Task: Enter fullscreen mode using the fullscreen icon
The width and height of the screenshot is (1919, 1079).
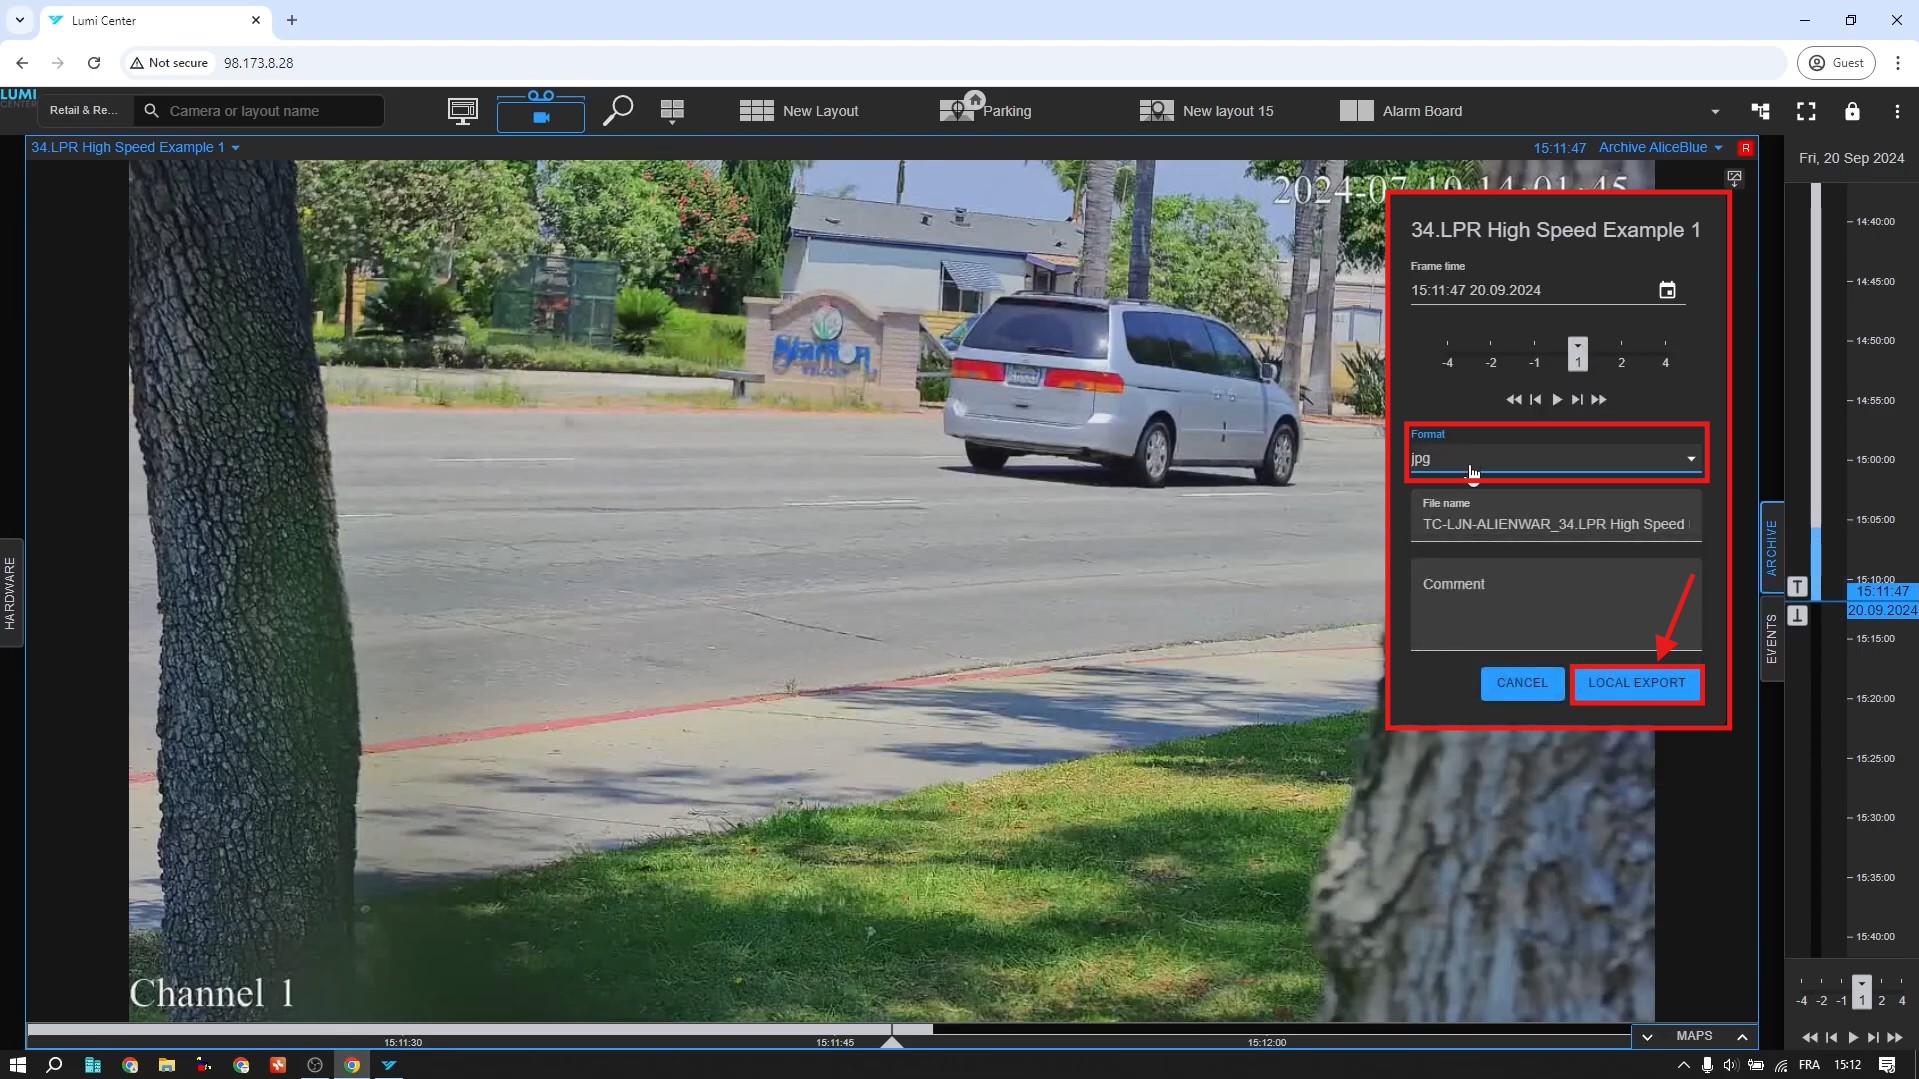Action: [x=1806, y=111]
